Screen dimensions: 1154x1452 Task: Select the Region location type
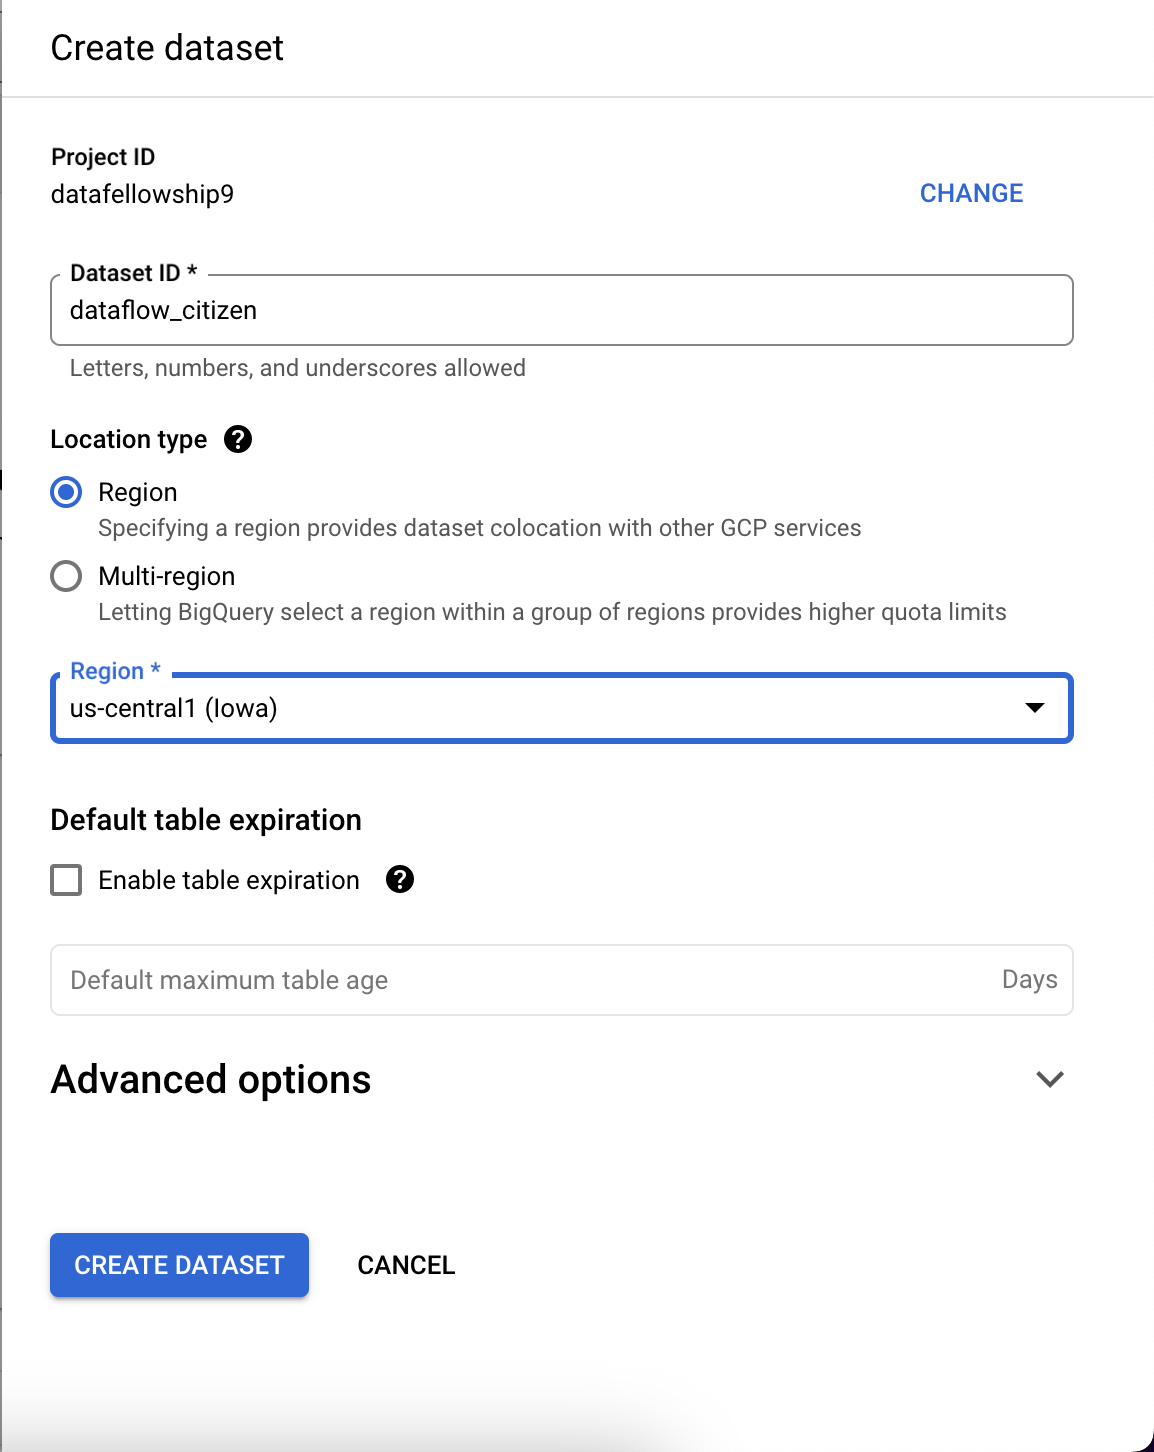(65, 492)
